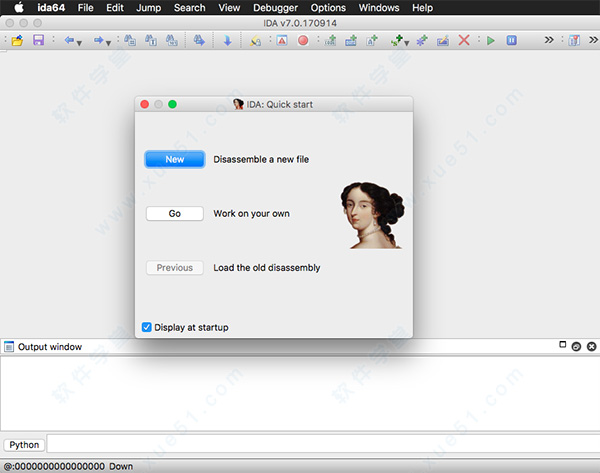
Task: Expand the chevron at the toolbar's right end
Action: [593, 40]
